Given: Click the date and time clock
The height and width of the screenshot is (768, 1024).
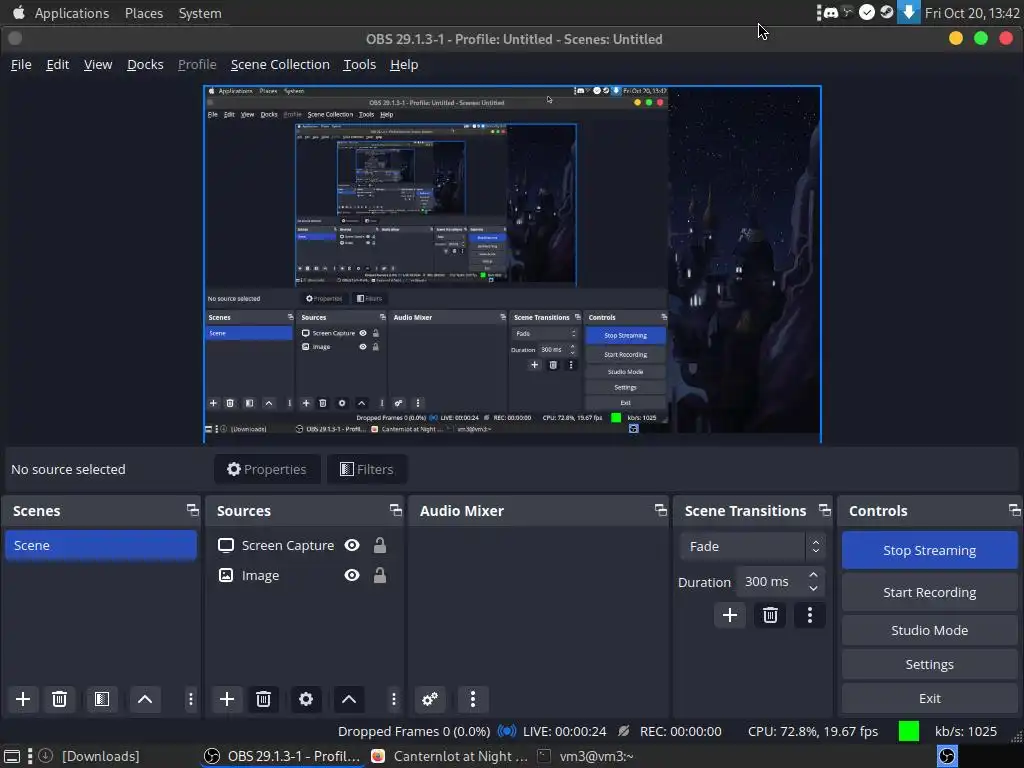Looking at the screenshot, I should (x=972, y=13).
